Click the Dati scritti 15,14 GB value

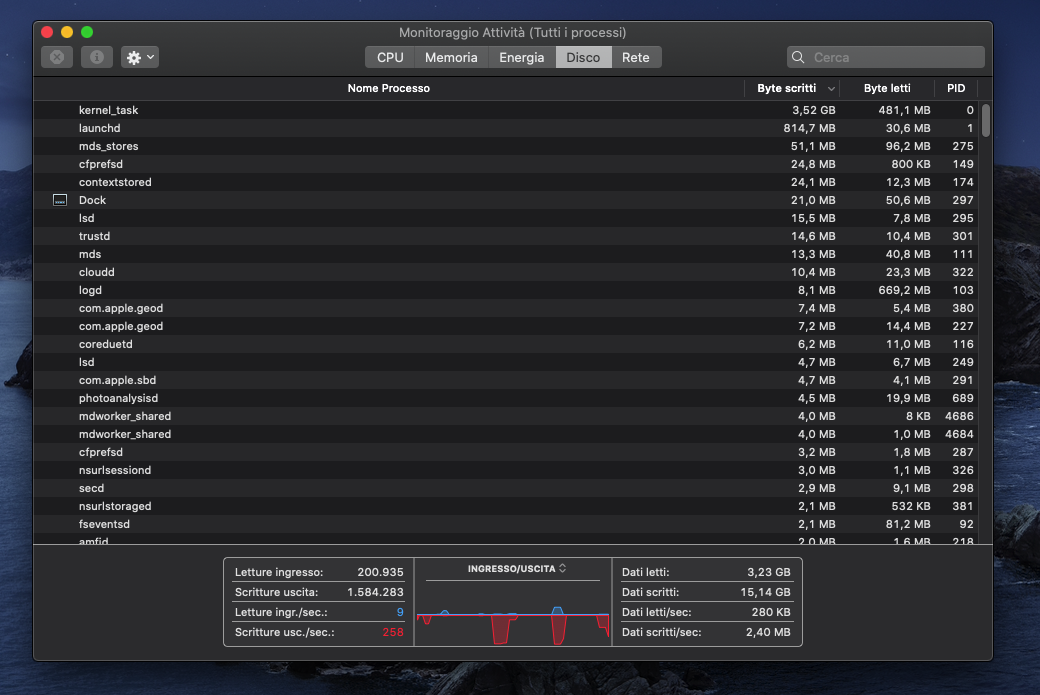[x=765, y=592]
